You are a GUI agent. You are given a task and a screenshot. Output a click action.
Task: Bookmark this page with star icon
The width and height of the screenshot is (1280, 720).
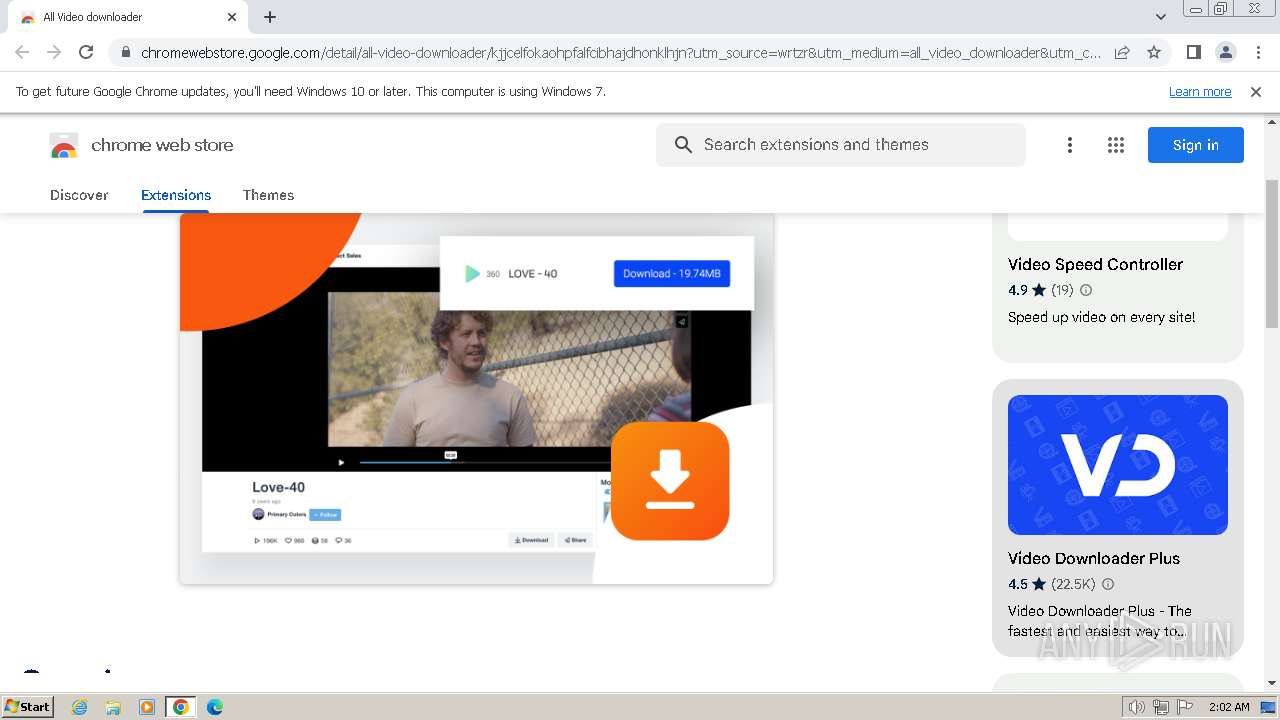click(1154, 52)
